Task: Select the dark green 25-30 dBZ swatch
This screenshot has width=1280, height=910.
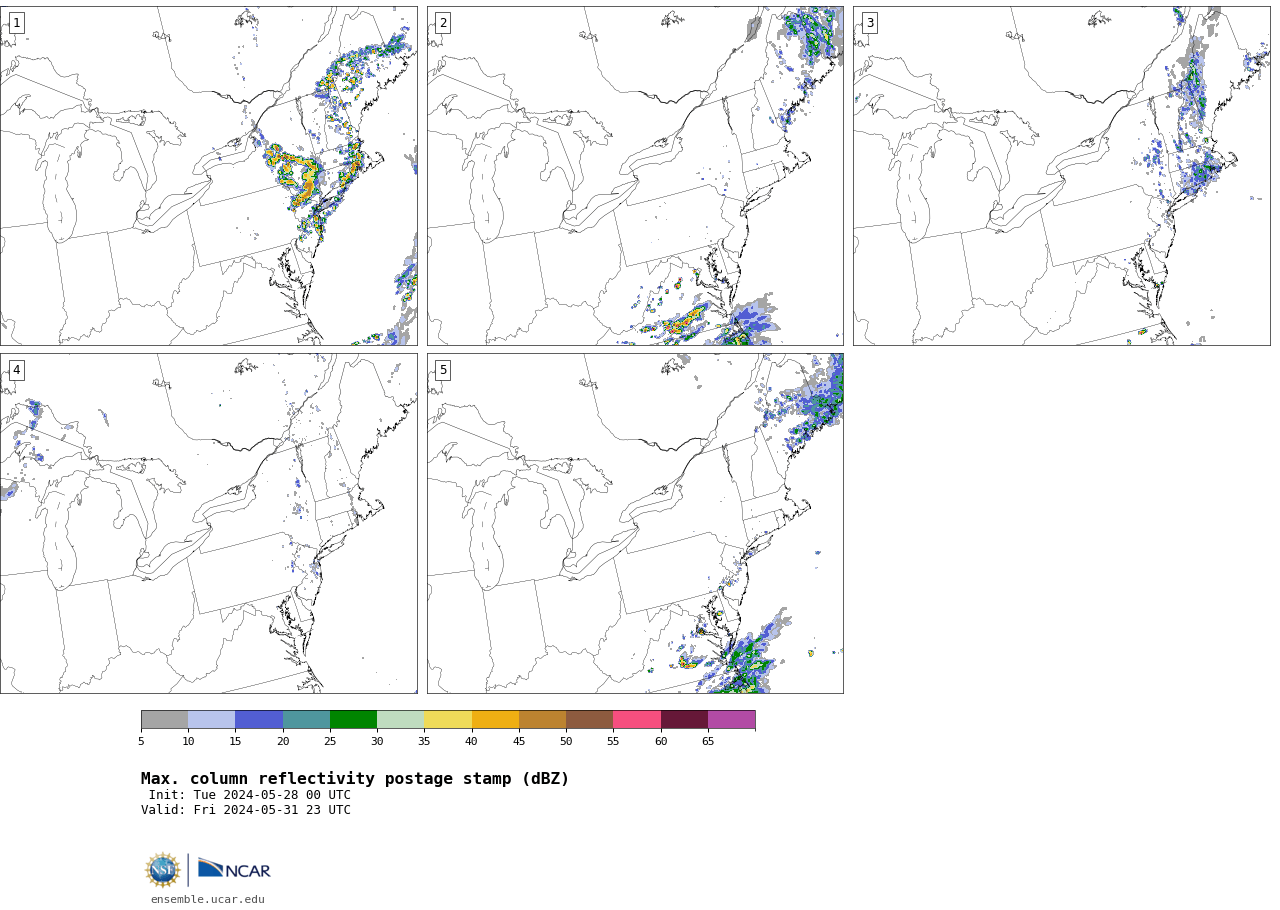Action: (x=353, y=720)
